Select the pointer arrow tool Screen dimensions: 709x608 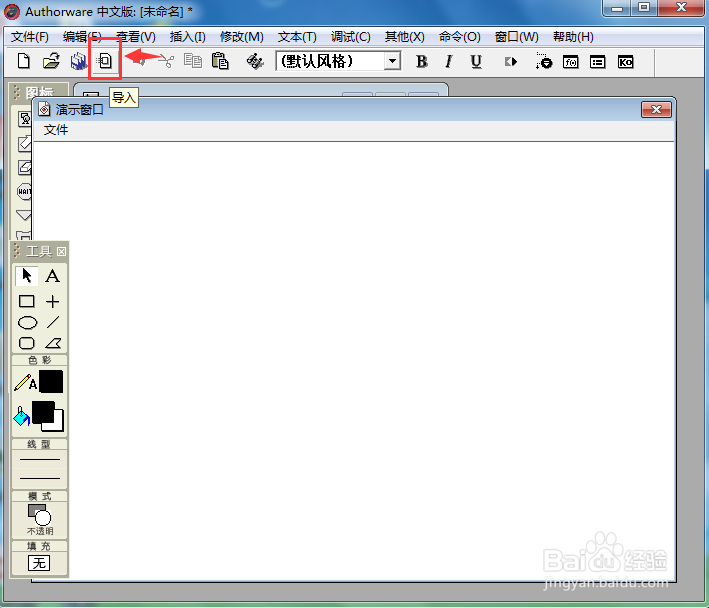point(27,276)
